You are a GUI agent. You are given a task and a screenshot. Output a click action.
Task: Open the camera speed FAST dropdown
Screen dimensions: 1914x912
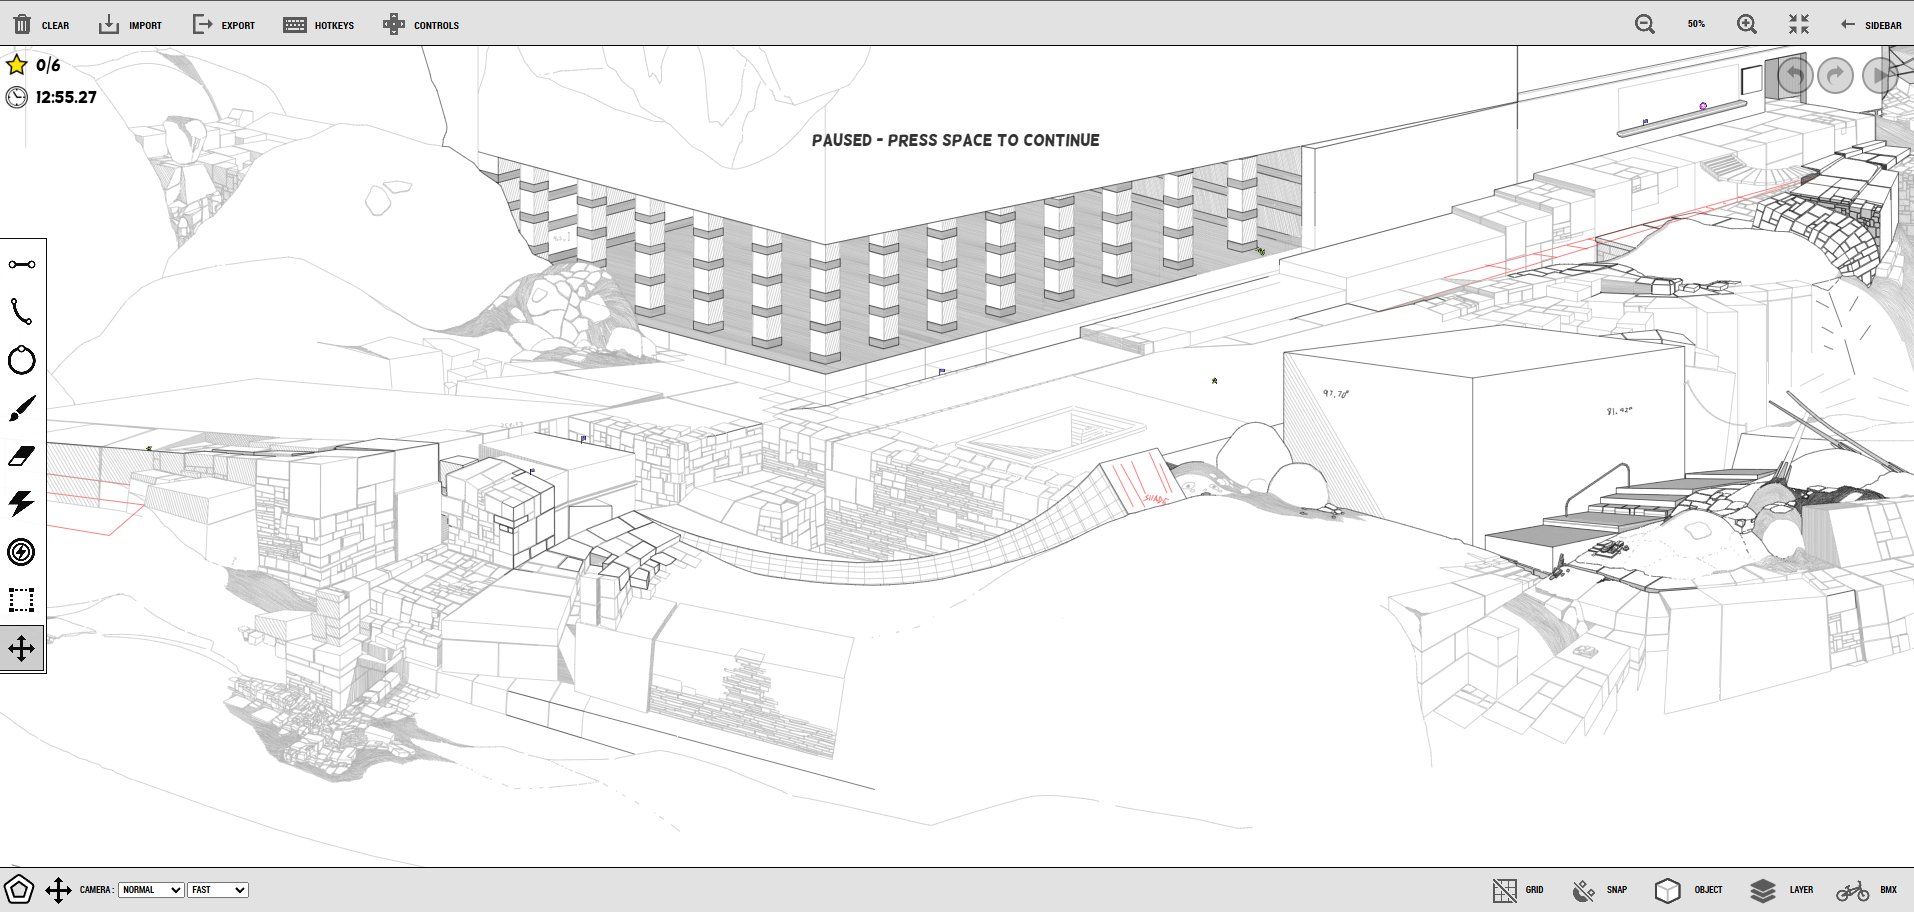[218, 890]
